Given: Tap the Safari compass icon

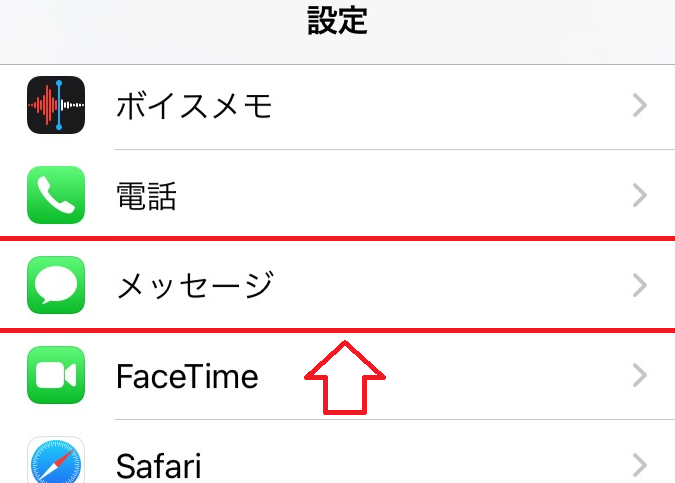Looking at the screenshot, I should [56, 462].
